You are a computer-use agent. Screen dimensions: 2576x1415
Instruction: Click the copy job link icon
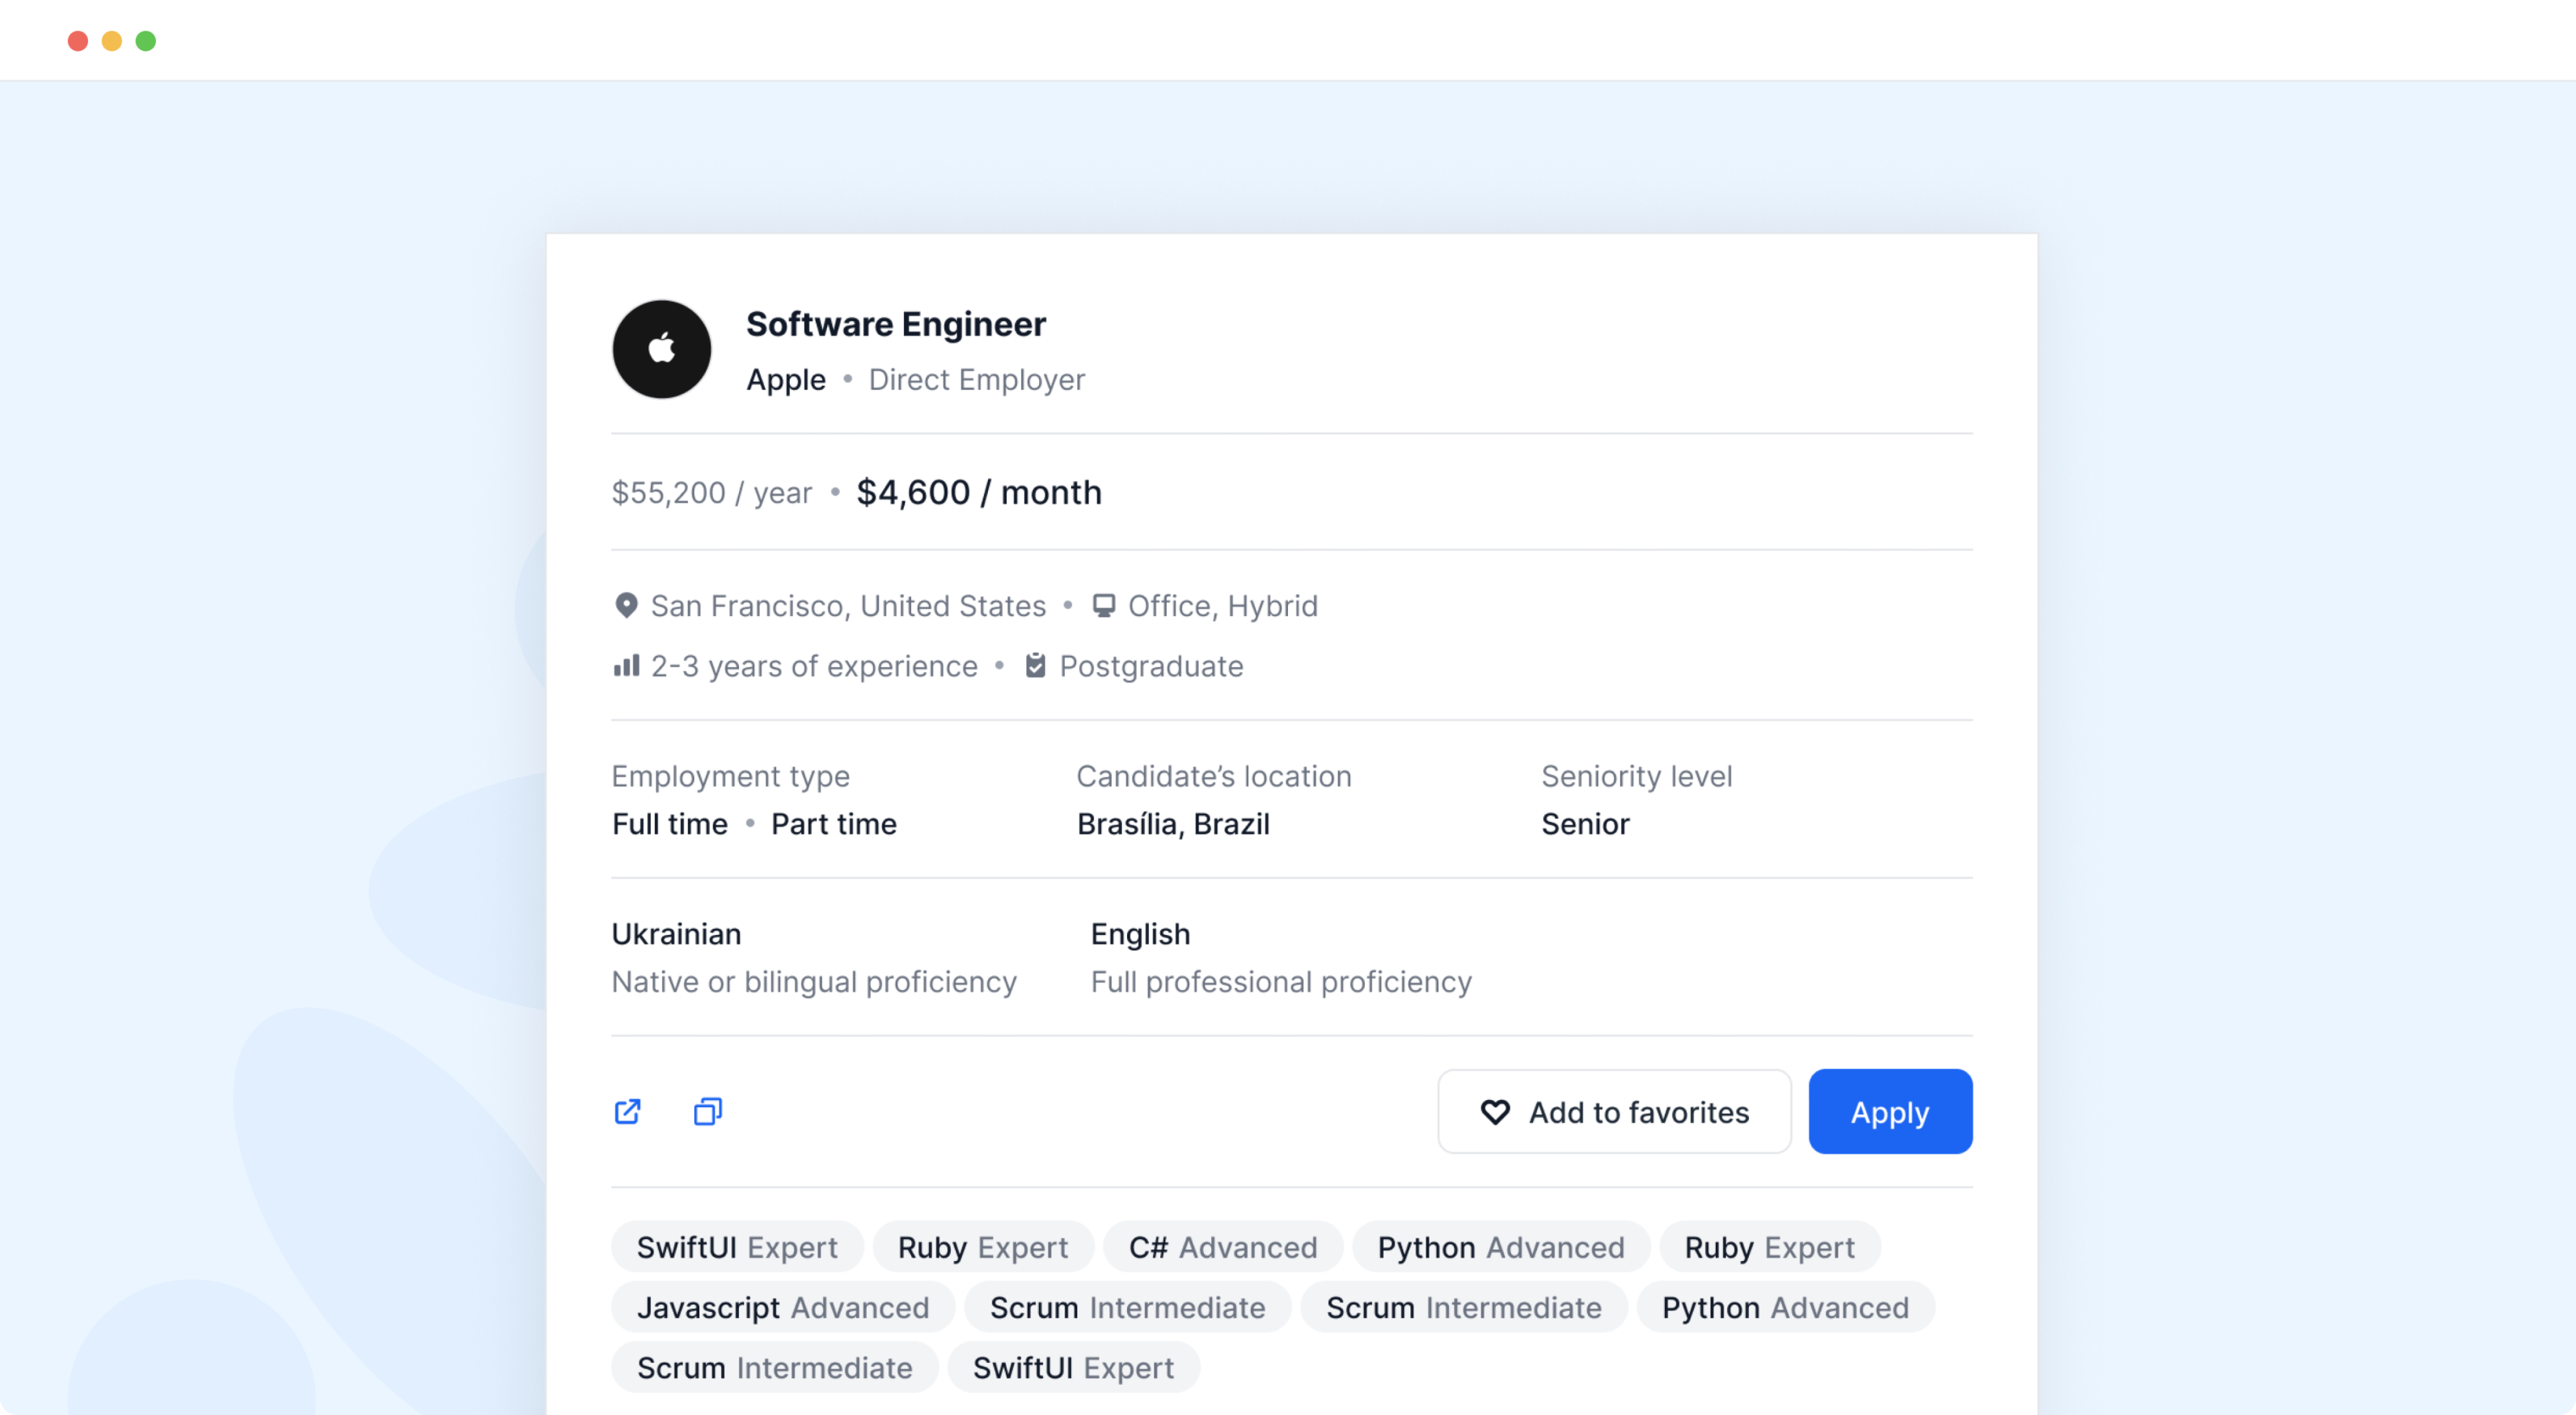click(707, 1111)
